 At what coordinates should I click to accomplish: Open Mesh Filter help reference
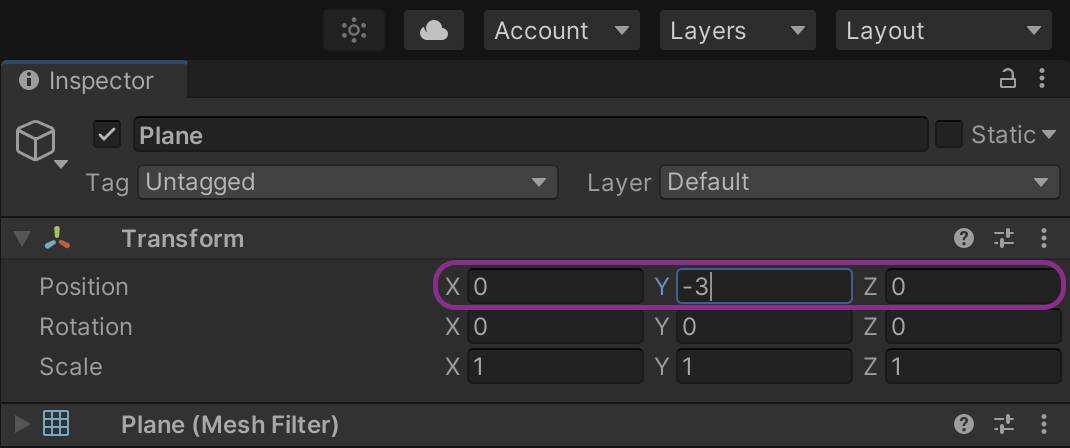click(964, 424)
